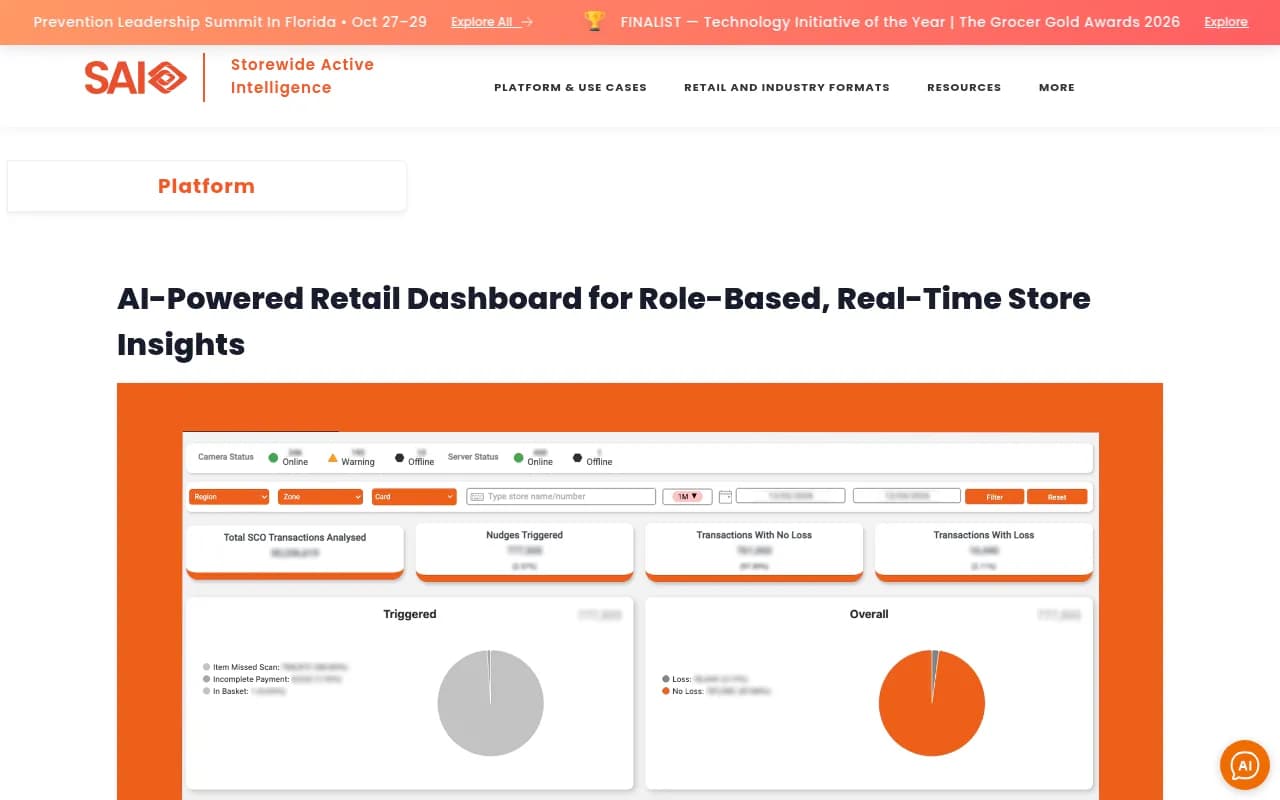Click the Storewide Active Intelligence tagline
This screenshot has width=1280, height=800.
[302, 76]
